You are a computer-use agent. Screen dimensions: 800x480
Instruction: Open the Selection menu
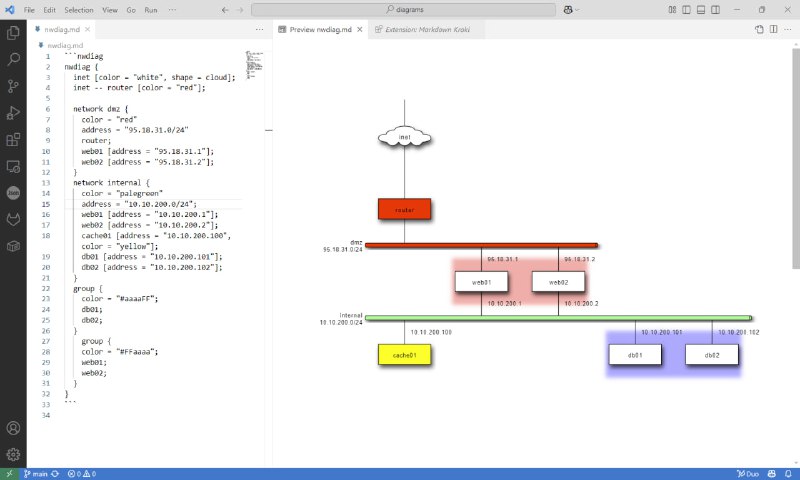tap(79, 10)
